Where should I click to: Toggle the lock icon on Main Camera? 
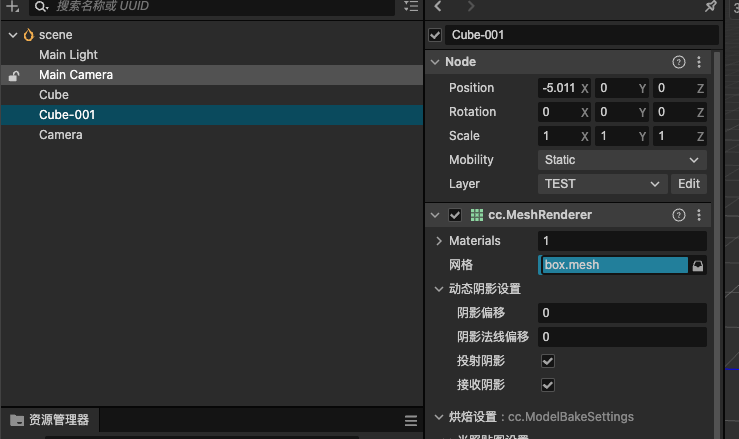point(14,75)
